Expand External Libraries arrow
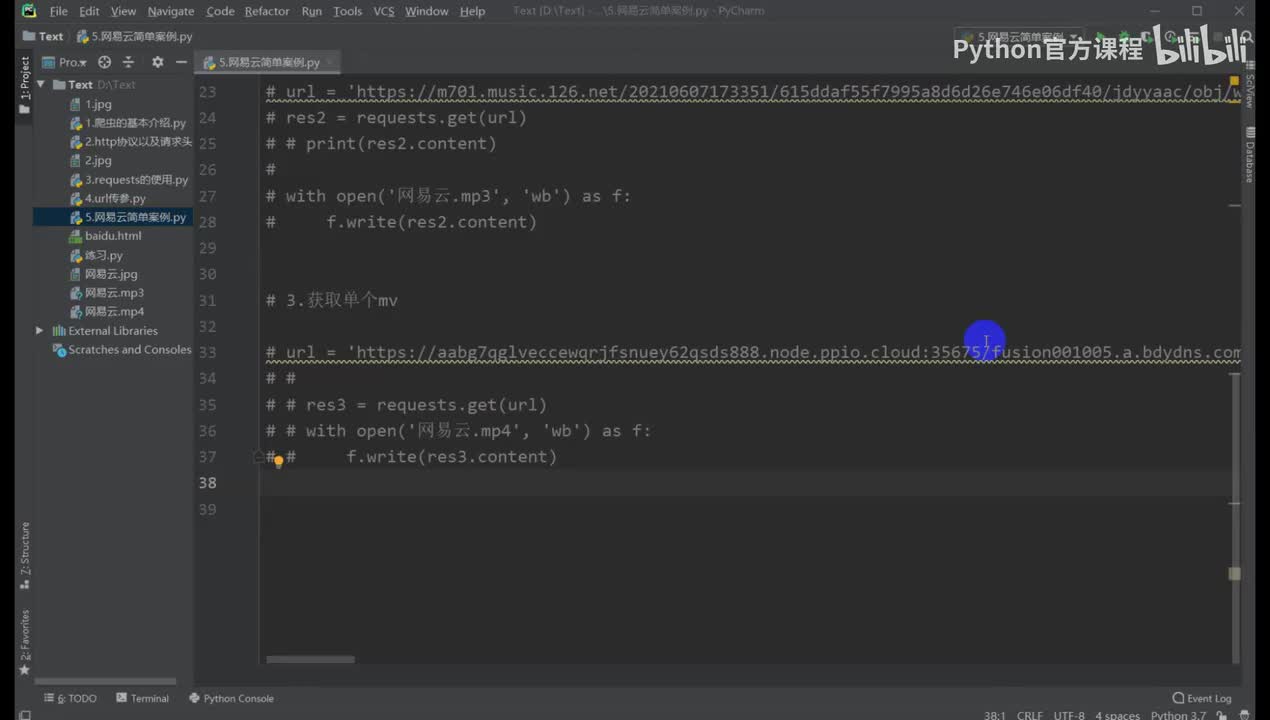 [40, 331]
